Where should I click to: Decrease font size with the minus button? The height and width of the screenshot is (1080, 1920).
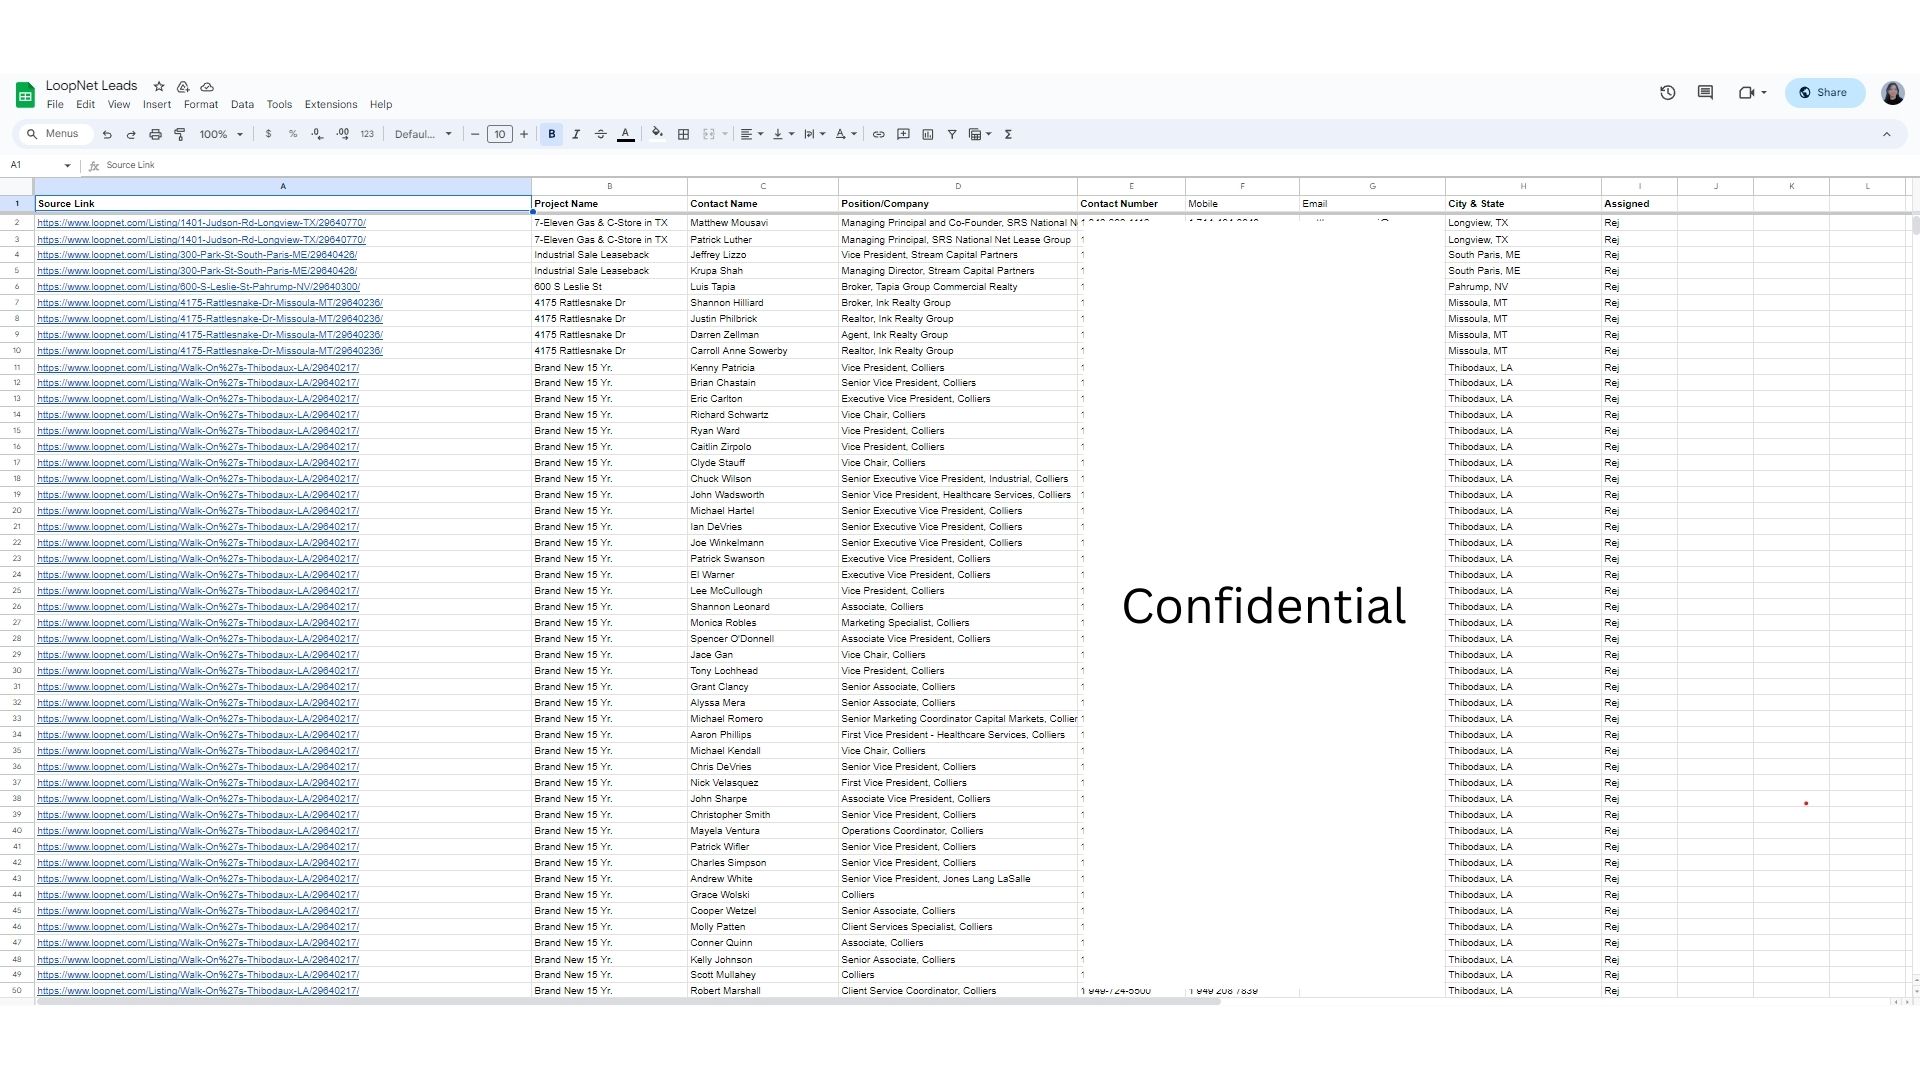tap(475, 134)
